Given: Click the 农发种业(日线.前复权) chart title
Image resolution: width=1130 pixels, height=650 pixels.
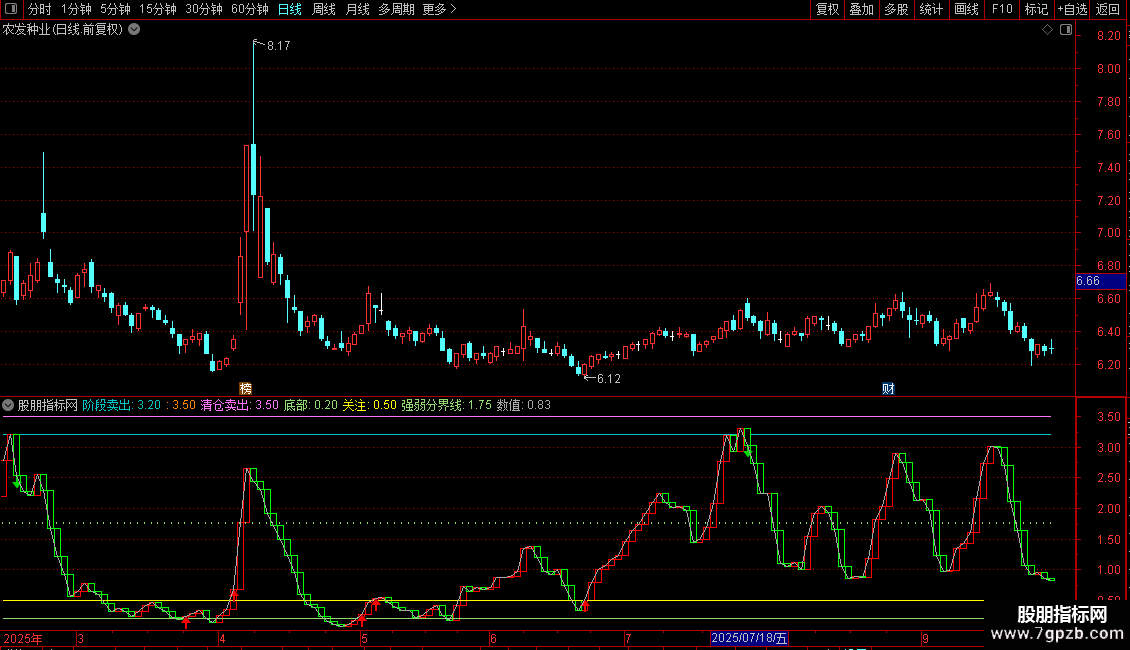Looking at the screenshot, I should click(63, 30).
